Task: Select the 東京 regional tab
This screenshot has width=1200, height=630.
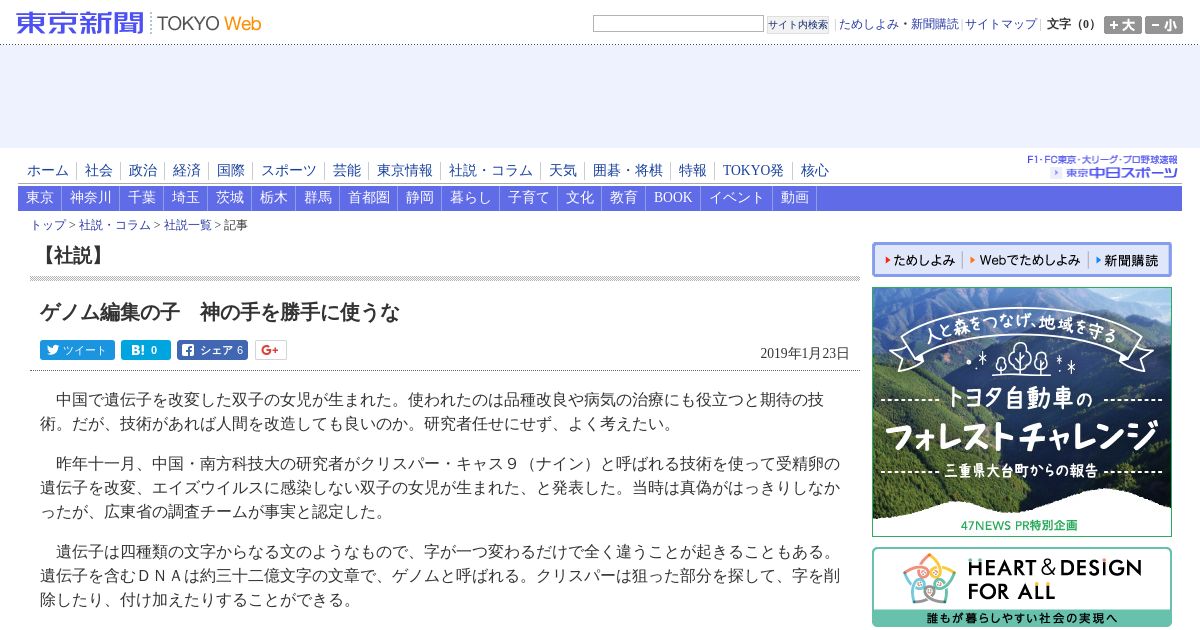Action: pyautogui.click(x=40, y=198)
